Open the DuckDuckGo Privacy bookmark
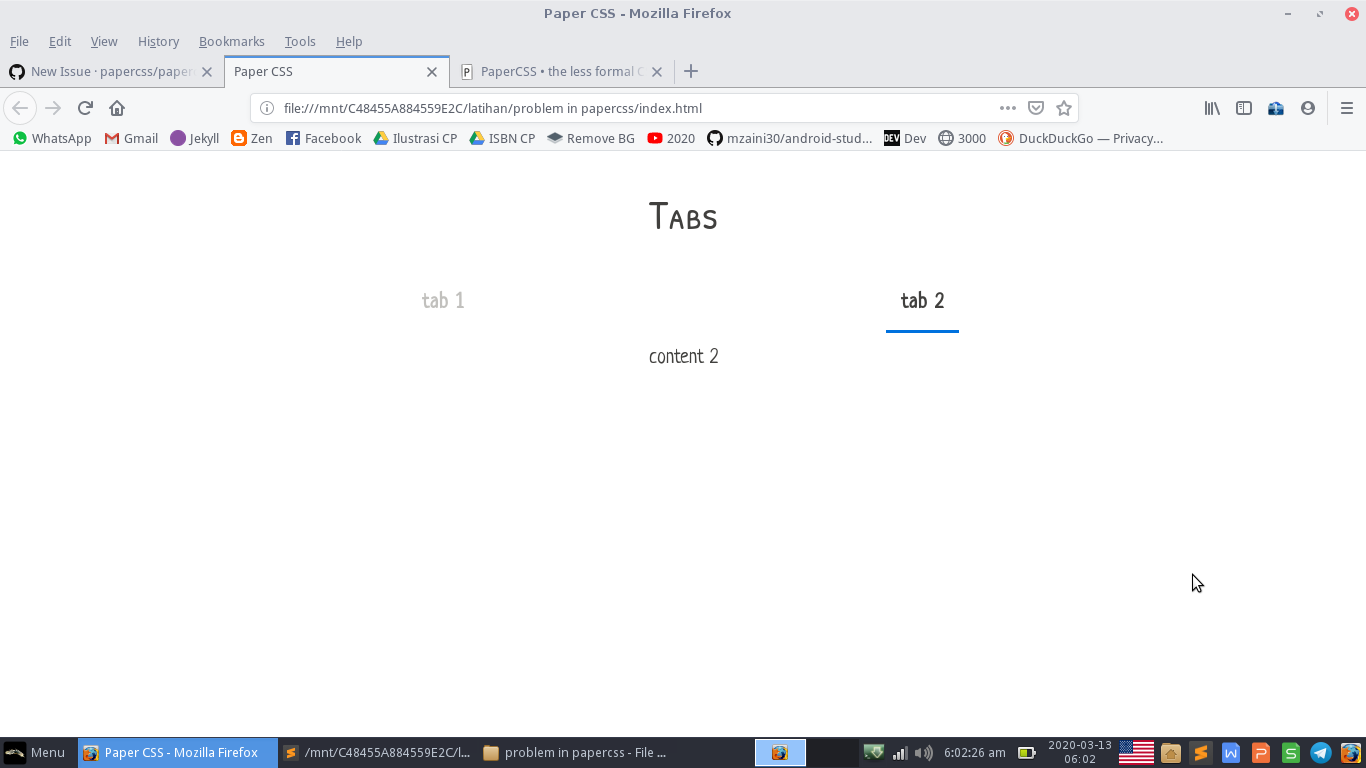The image size is (1366, 768). 1080,138
